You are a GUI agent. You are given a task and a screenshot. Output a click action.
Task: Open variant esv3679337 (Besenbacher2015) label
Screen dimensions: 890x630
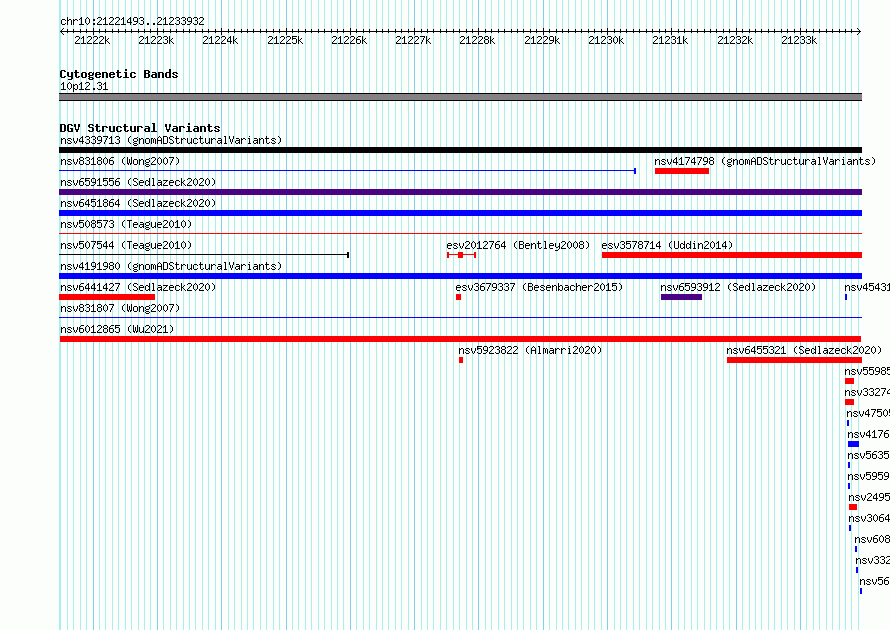[539, 287]
